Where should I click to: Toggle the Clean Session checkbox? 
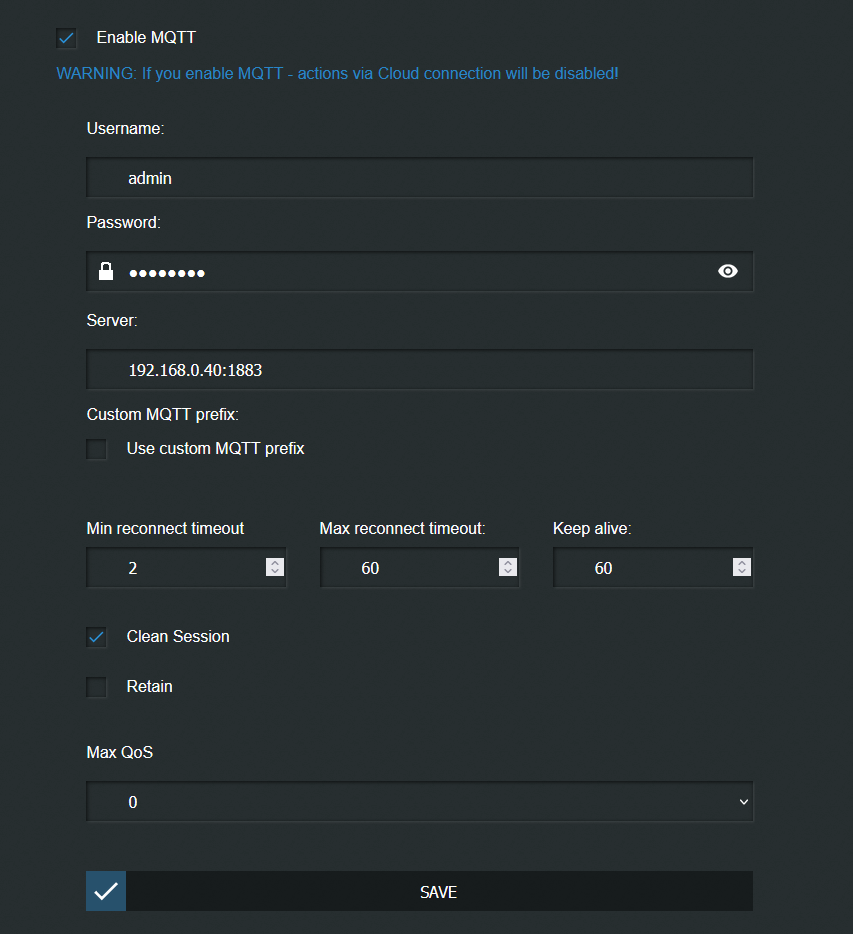click(x=96, y=637)
